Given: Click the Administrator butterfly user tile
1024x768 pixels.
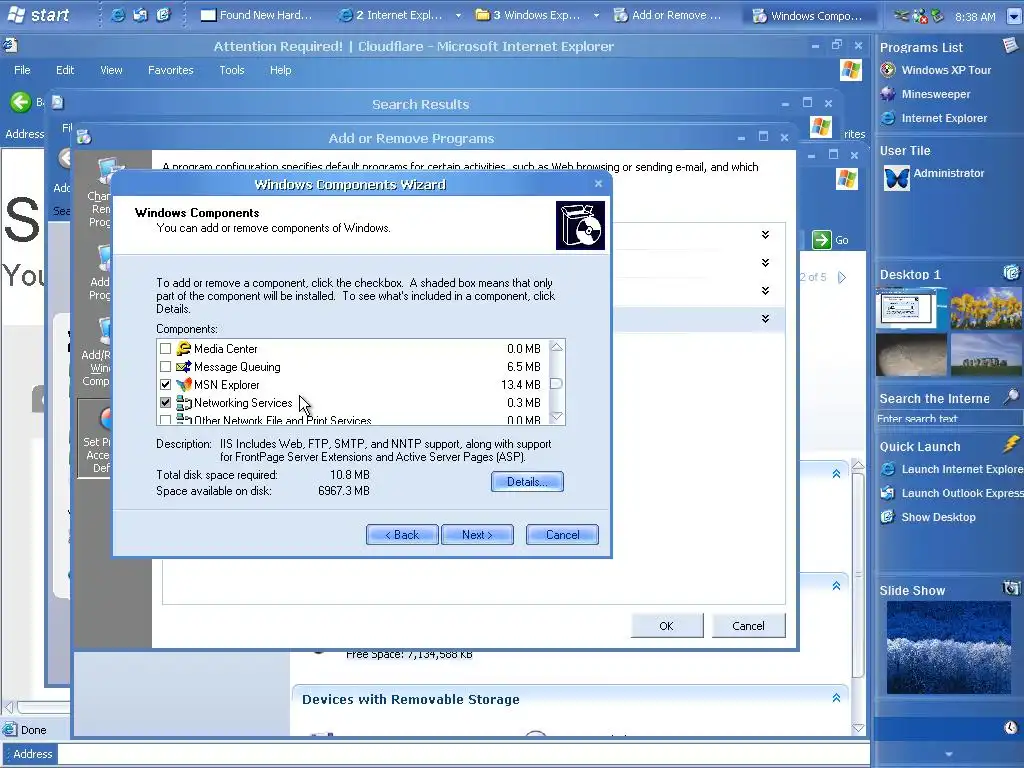Looking at the screenshot, I should coord(896,178).
